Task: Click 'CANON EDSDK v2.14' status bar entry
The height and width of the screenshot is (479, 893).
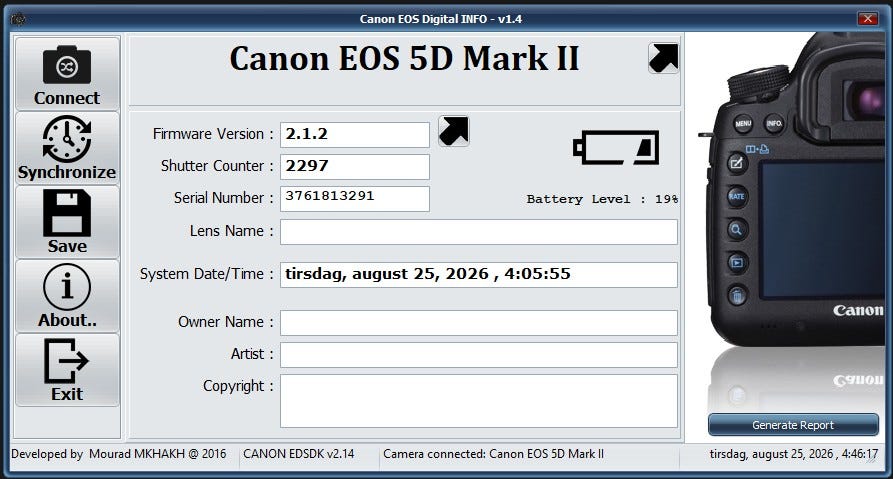Action: click(298, 454)
